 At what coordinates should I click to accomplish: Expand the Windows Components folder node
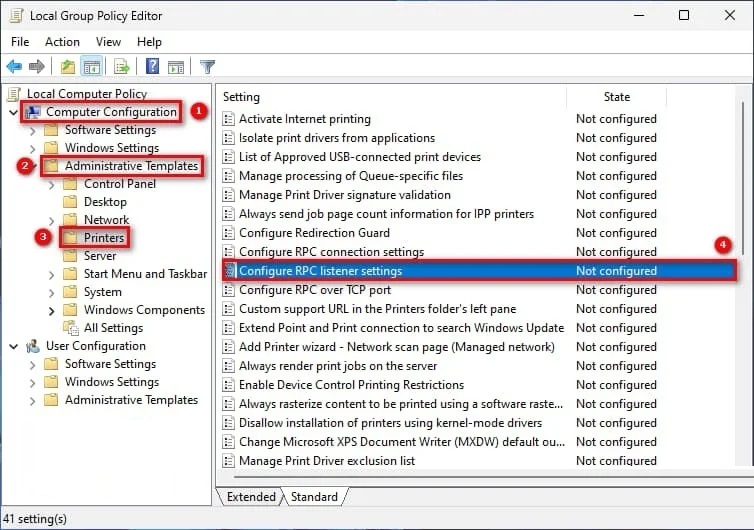click(51, 311)
